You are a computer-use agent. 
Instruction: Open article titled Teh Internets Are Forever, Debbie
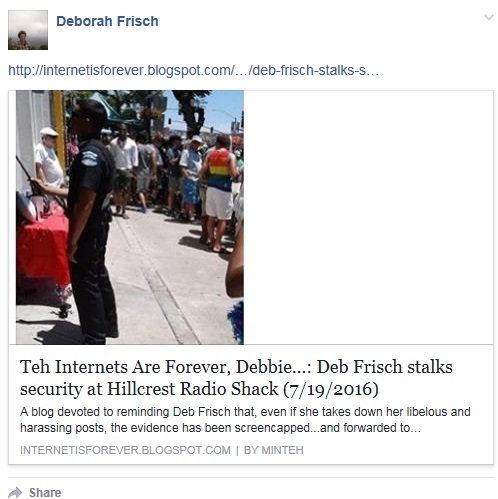click(x=236, y=378)
